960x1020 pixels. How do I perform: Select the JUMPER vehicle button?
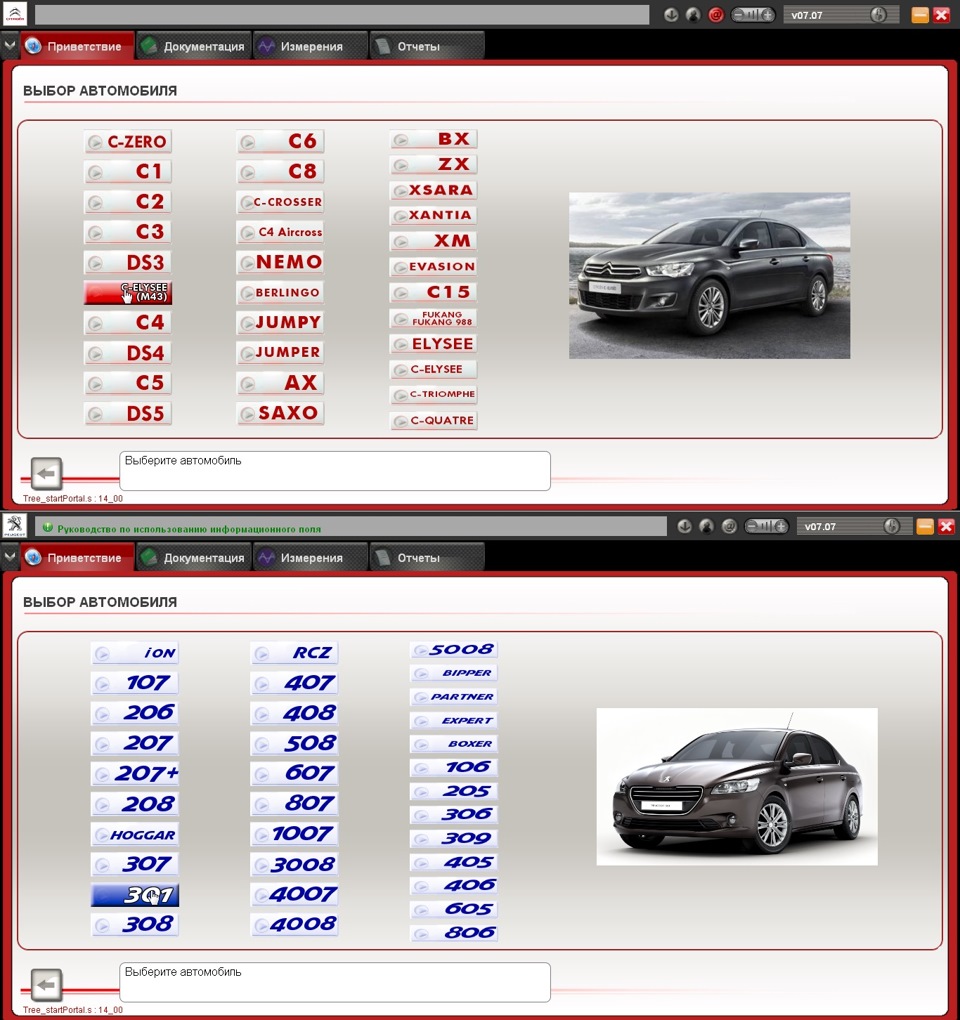coord(280,352)
